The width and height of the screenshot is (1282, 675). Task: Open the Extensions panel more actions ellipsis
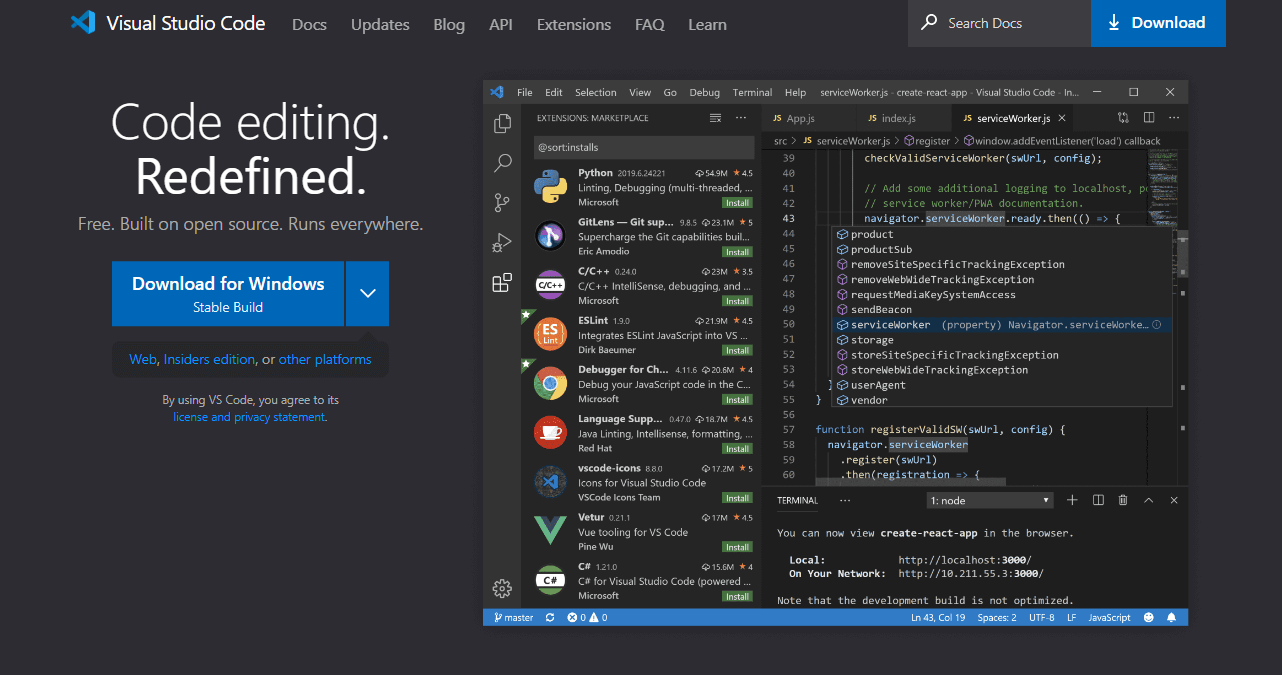click(x=741, y=118)
